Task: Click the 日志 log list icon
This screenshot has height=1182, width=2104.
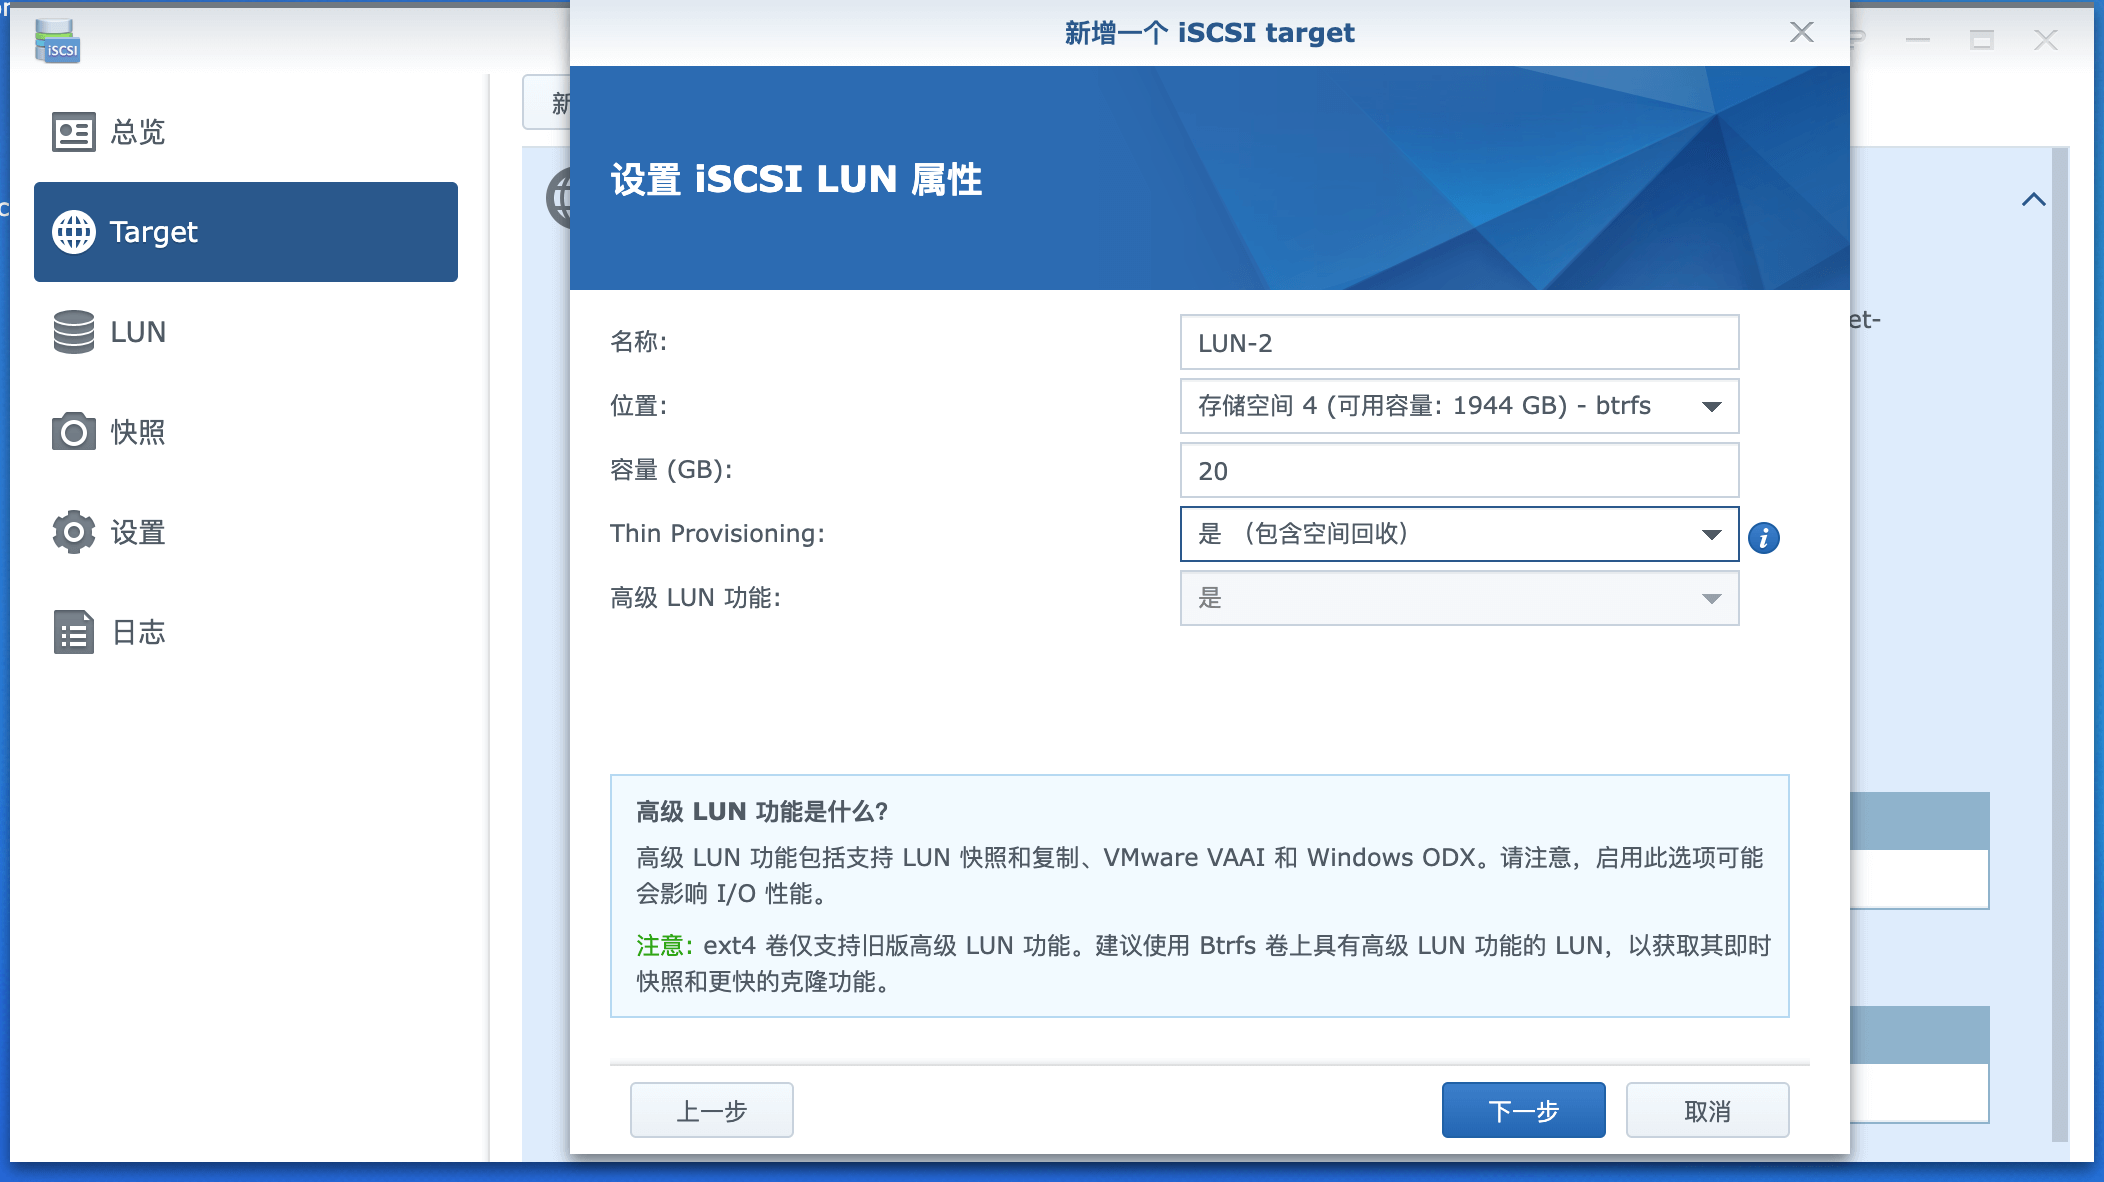Action: point(73,632)
